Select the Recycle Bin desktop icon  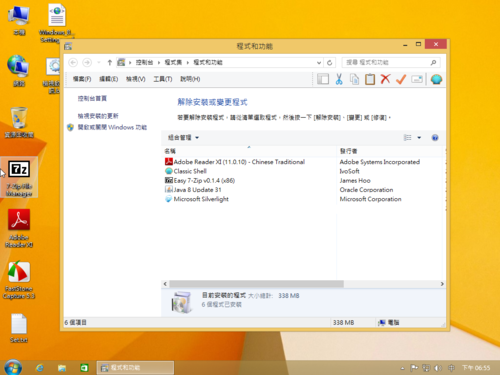click(19, 123)
